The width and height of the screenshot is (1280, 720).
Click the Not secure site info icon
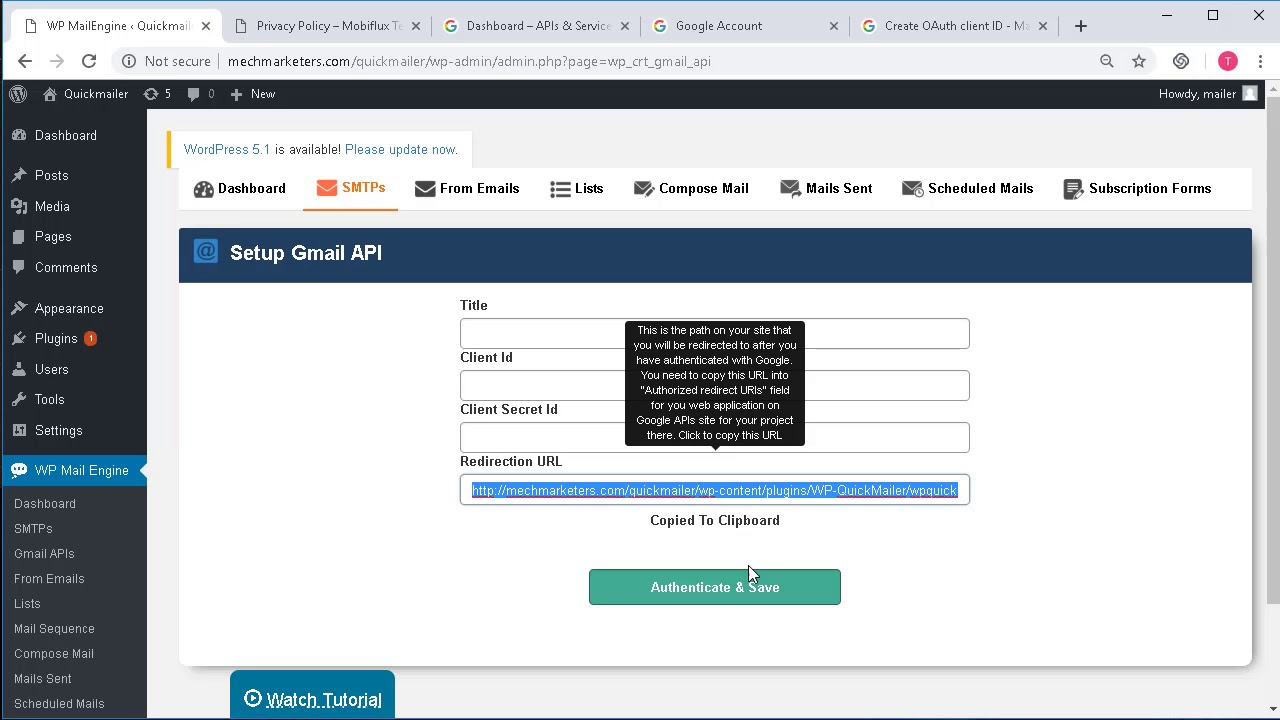(x=129, y=61)
